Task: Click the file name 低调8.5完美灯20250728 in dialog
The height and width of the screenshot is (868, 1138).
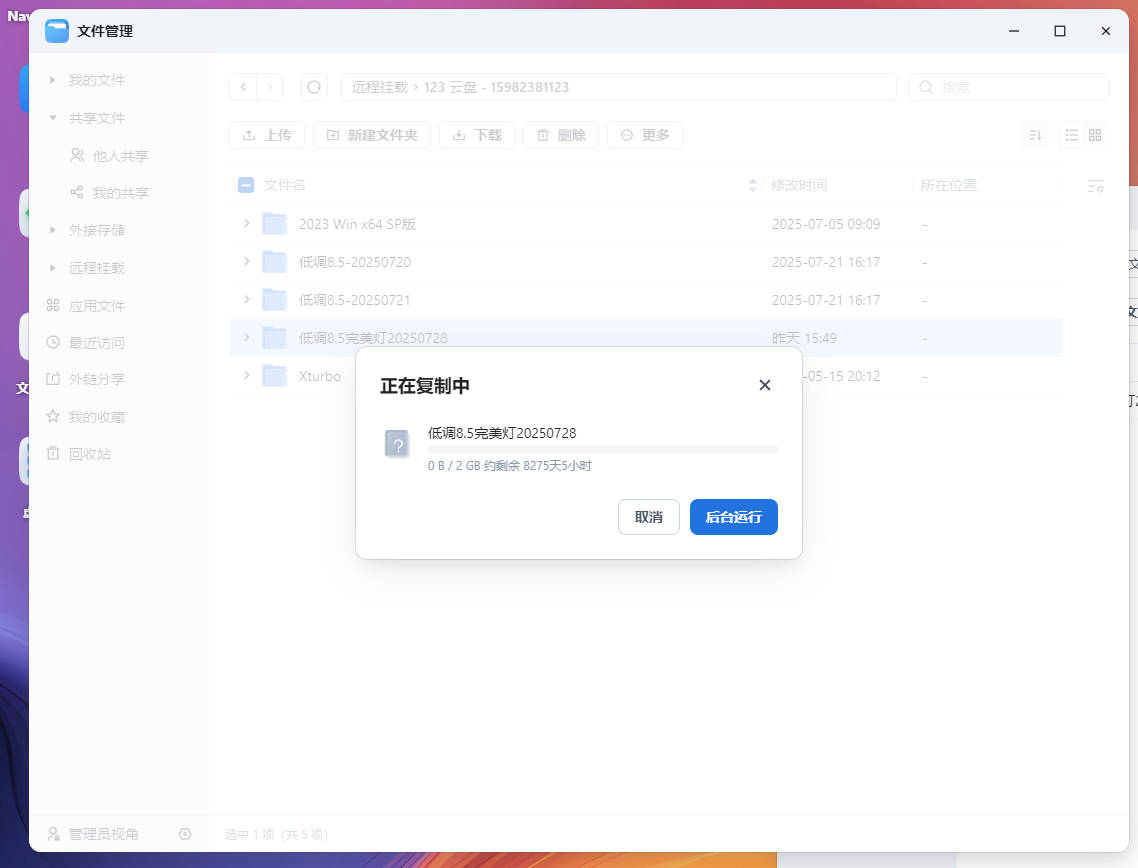Action: click(502, 433)
